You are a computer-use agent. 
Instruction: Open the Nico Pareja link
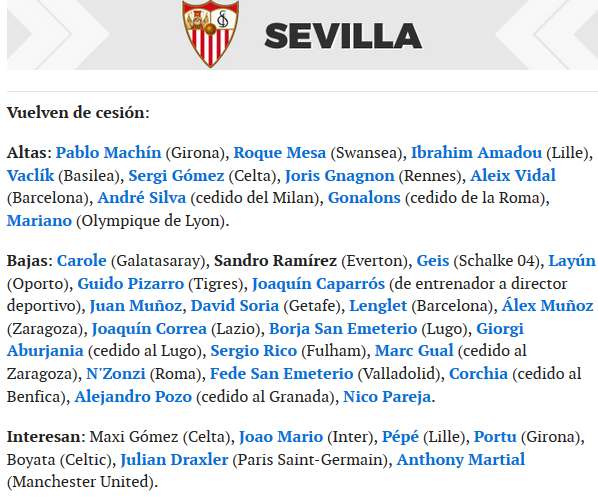(387, 396)
